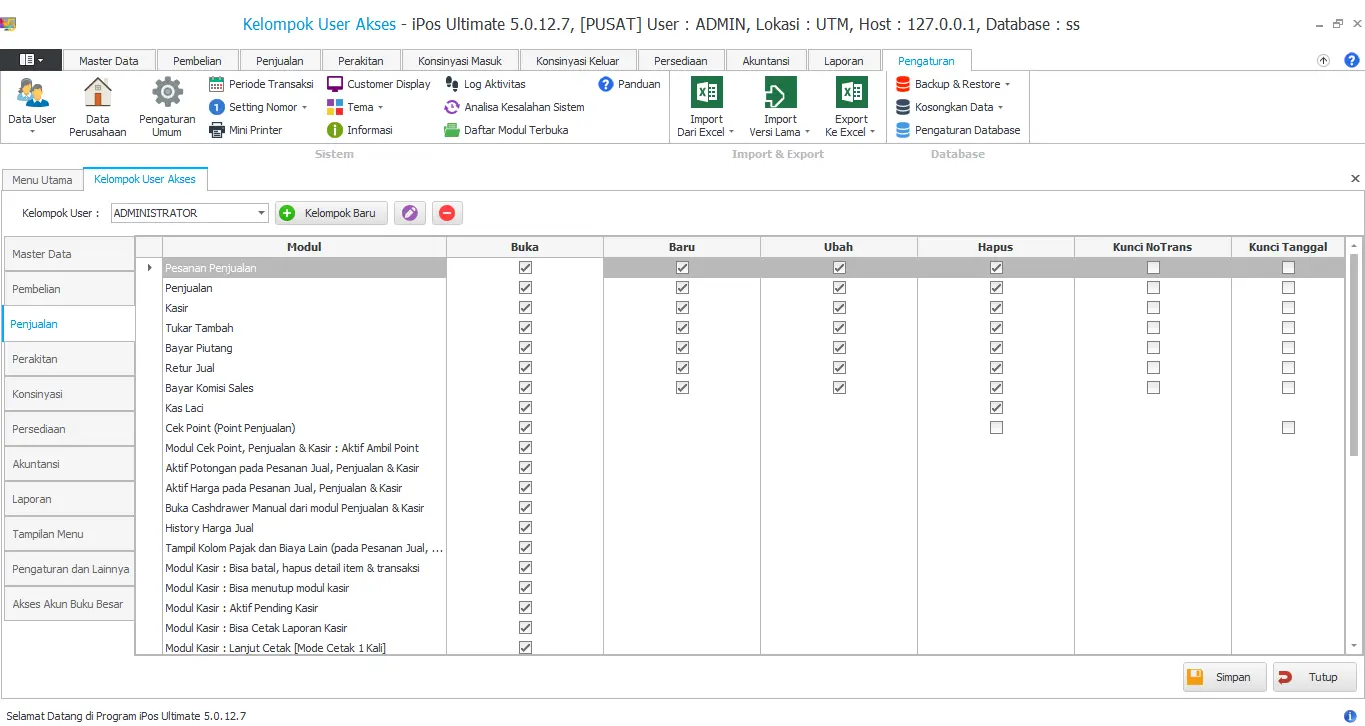
Task: Open Analisa Kesalahan Sistem
Action: (x=514, y=107)
